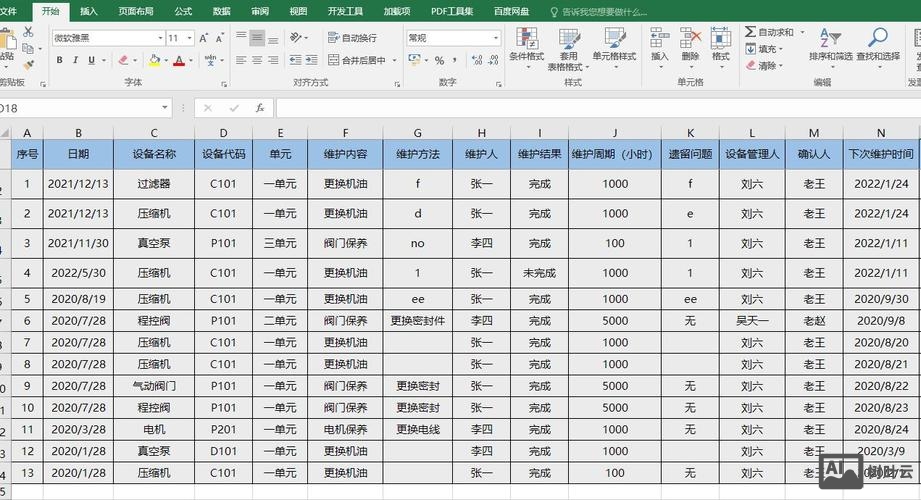
Task: Toggle middle vertical alignment
Action: click(x=257, y=38)
